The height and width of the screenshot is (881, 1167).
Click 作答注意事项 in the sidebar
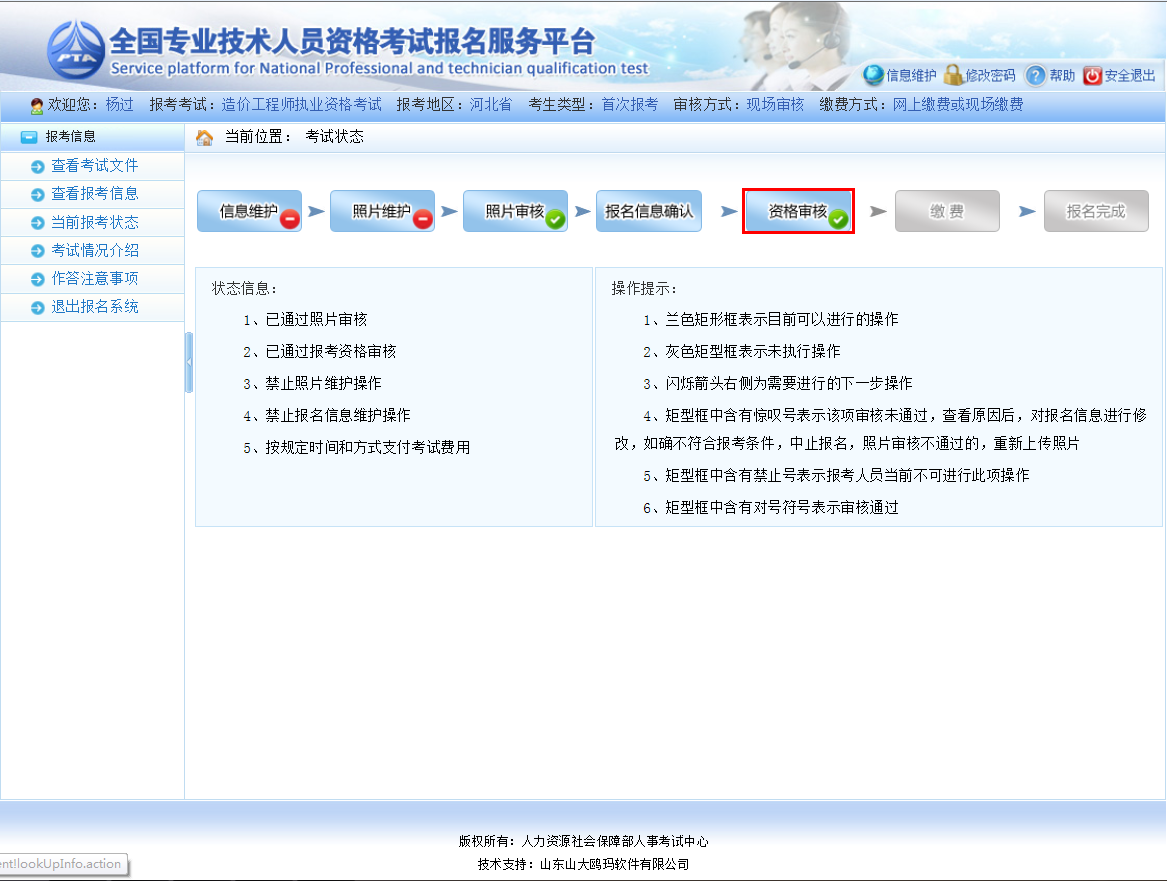[x=94, y=279]
